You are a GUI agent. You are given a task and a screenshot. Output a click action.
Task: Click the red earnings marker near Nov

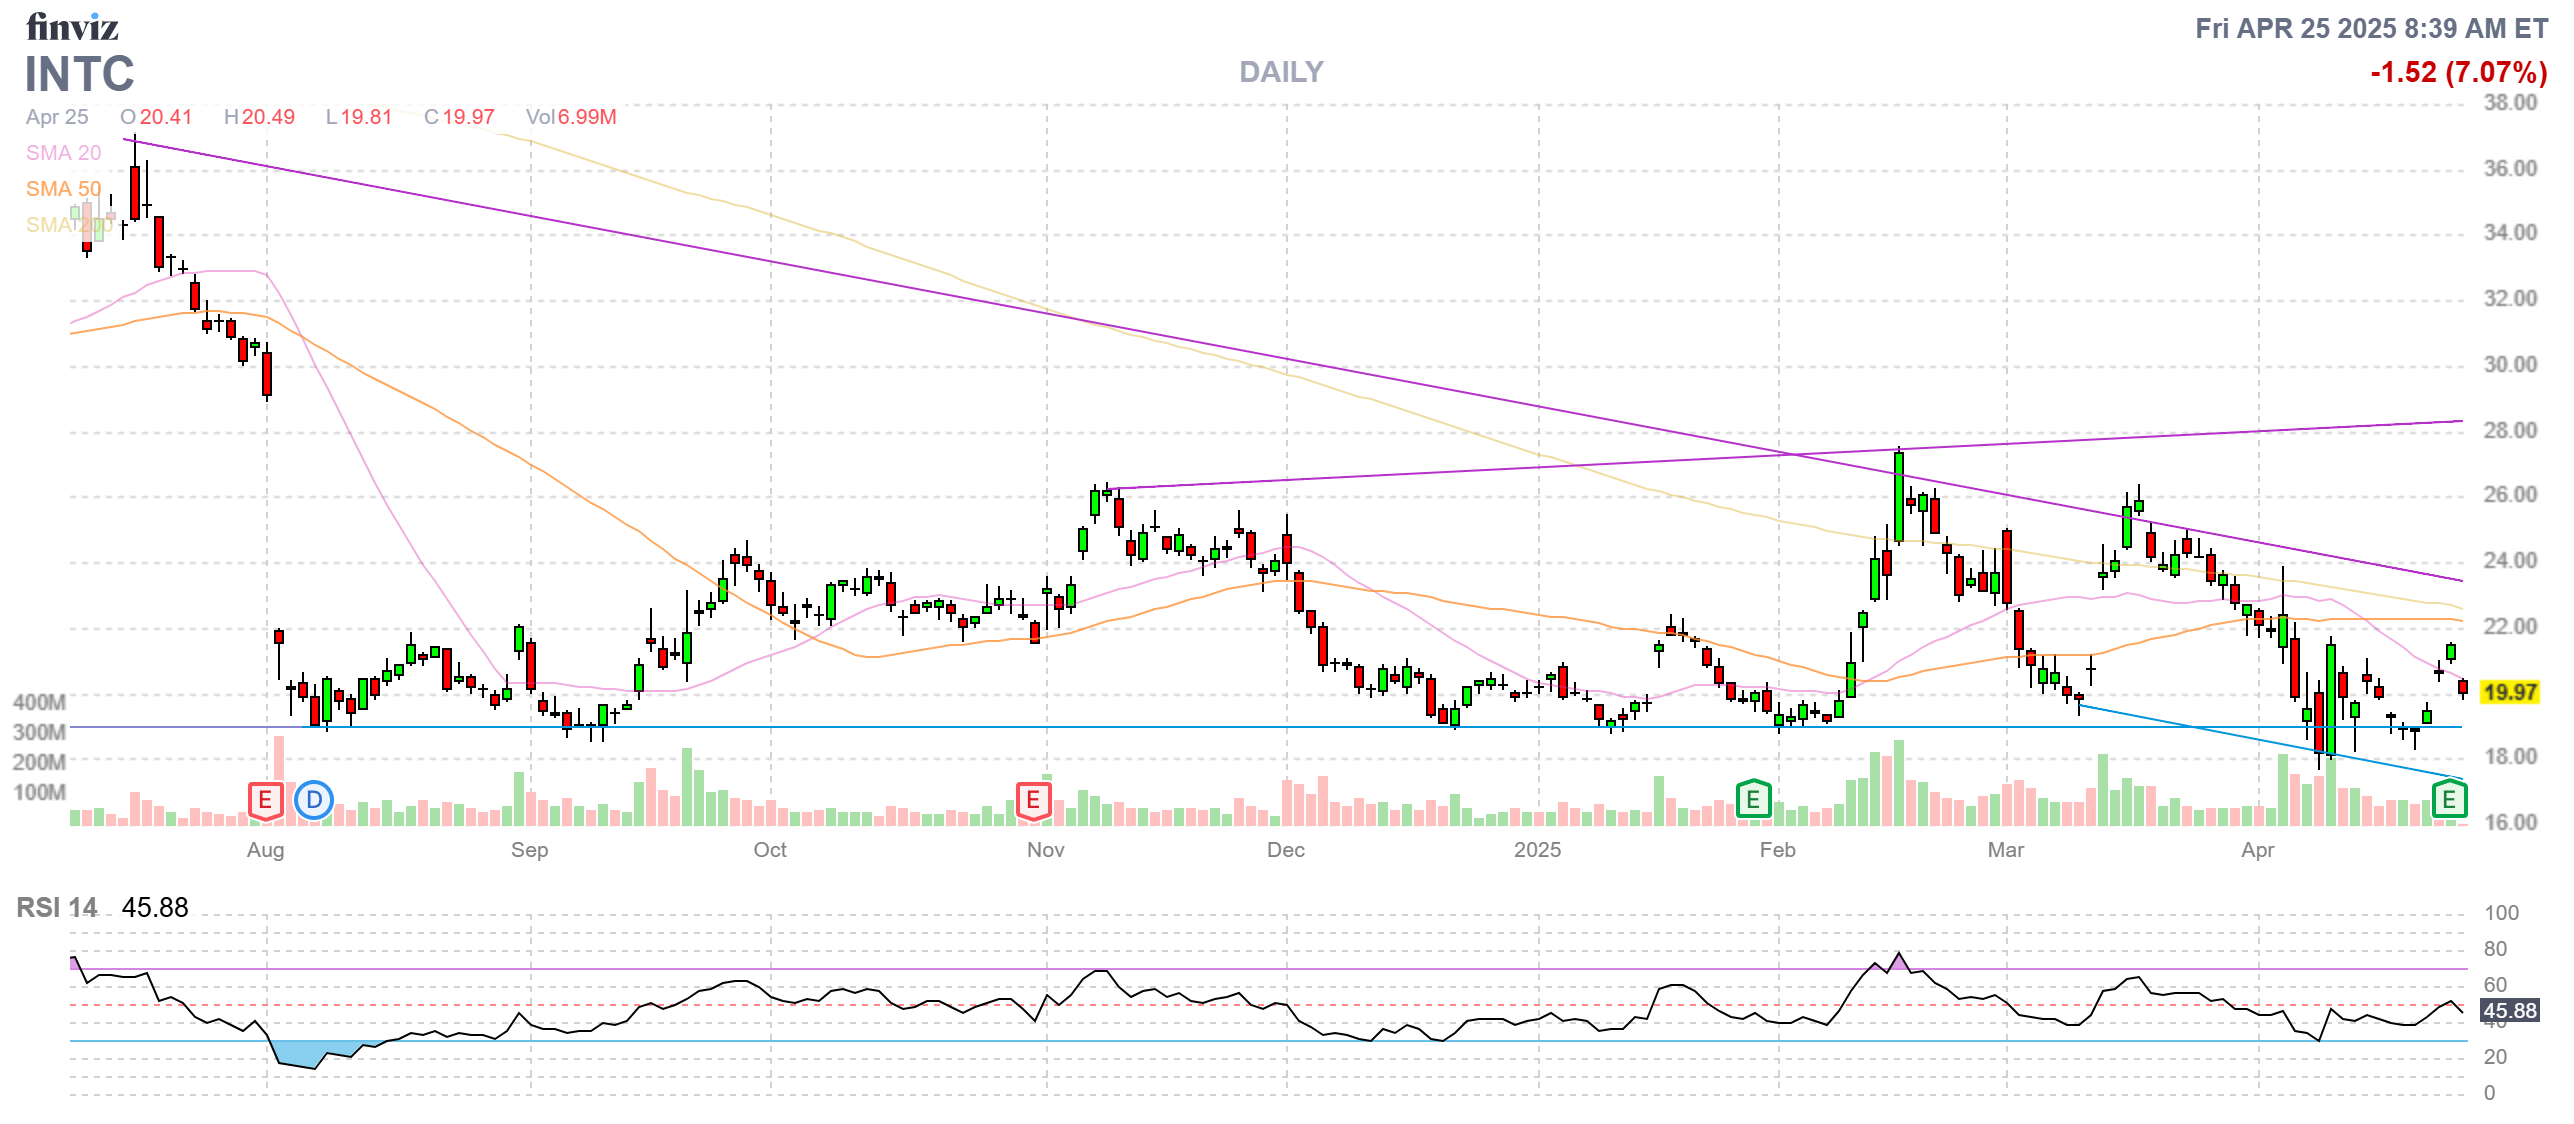[x=1033, y=800]
